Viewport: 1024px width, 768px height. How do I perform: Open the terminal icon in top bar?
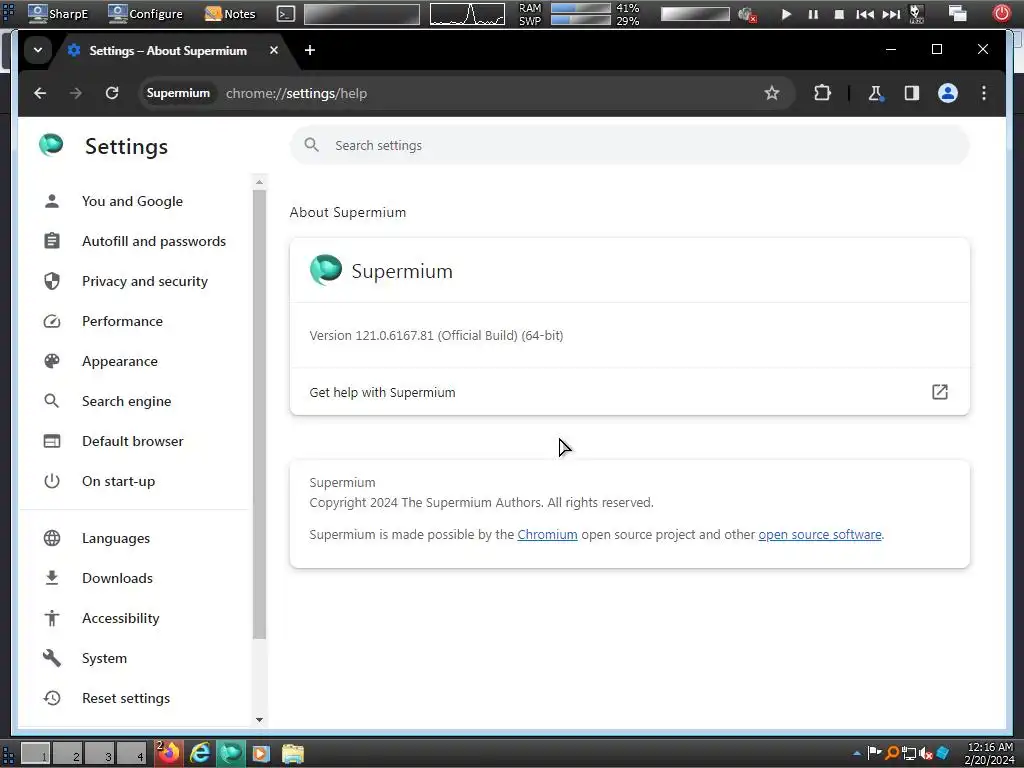tap(285, 14)
